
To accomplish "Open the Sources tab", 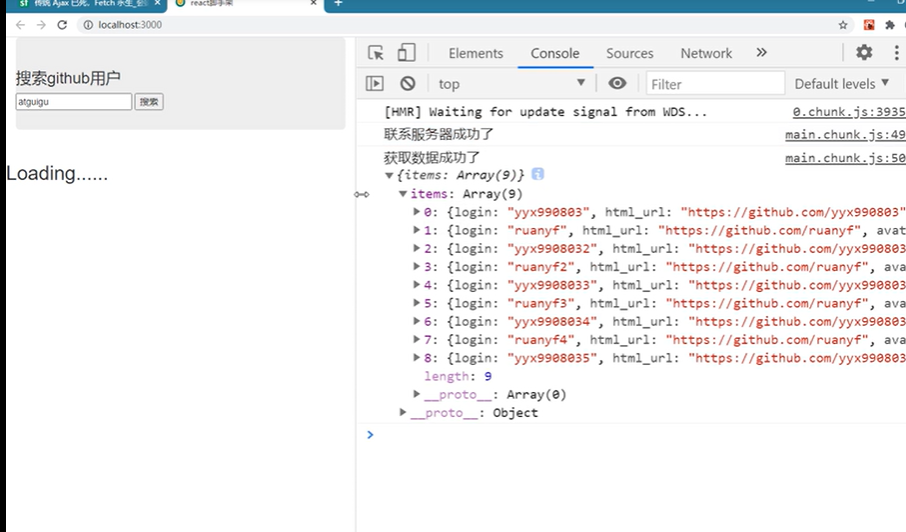I will tap(629, 53).
